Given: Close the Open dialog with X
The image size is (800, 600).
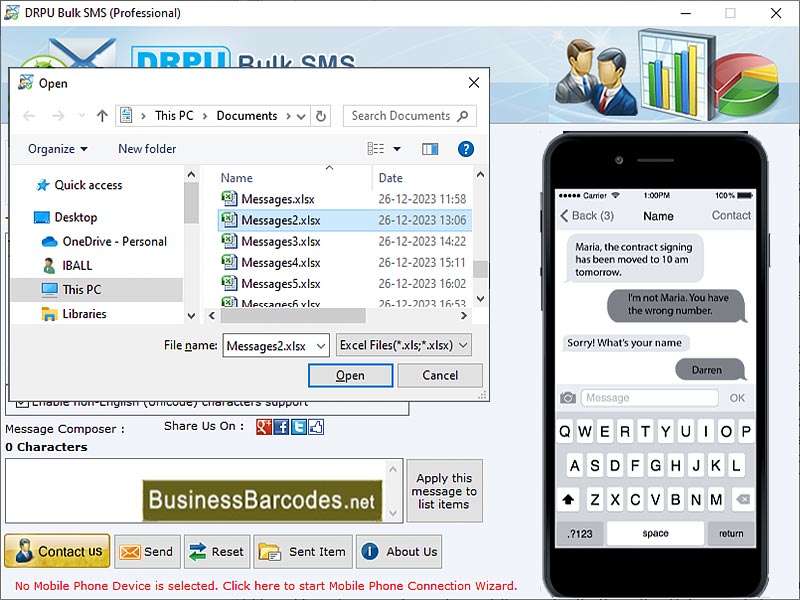Looking at the screenshot, I should [473, 83].
